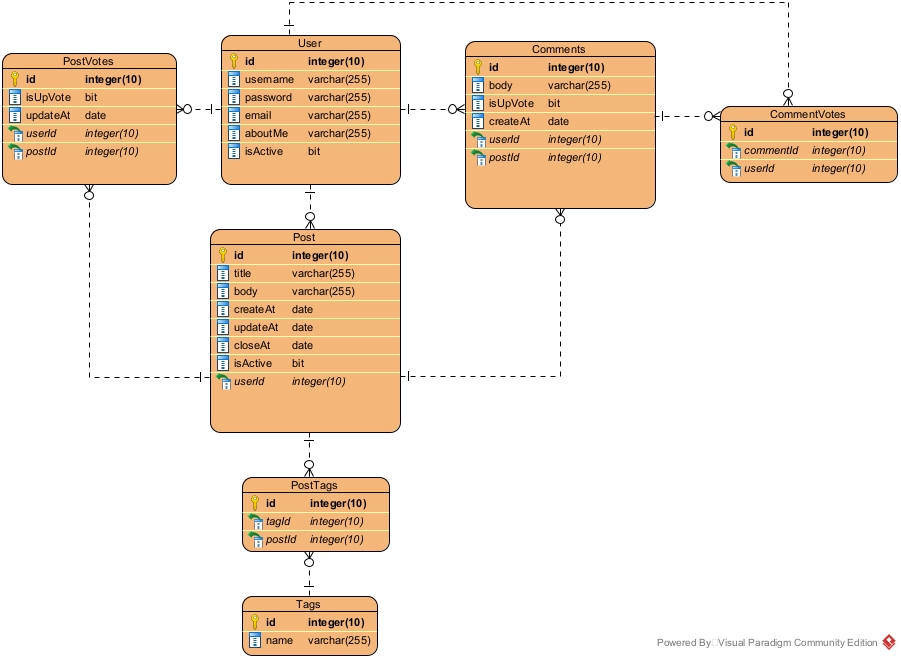Click the relationship line between PostTags and Tags

pos(309,574)
